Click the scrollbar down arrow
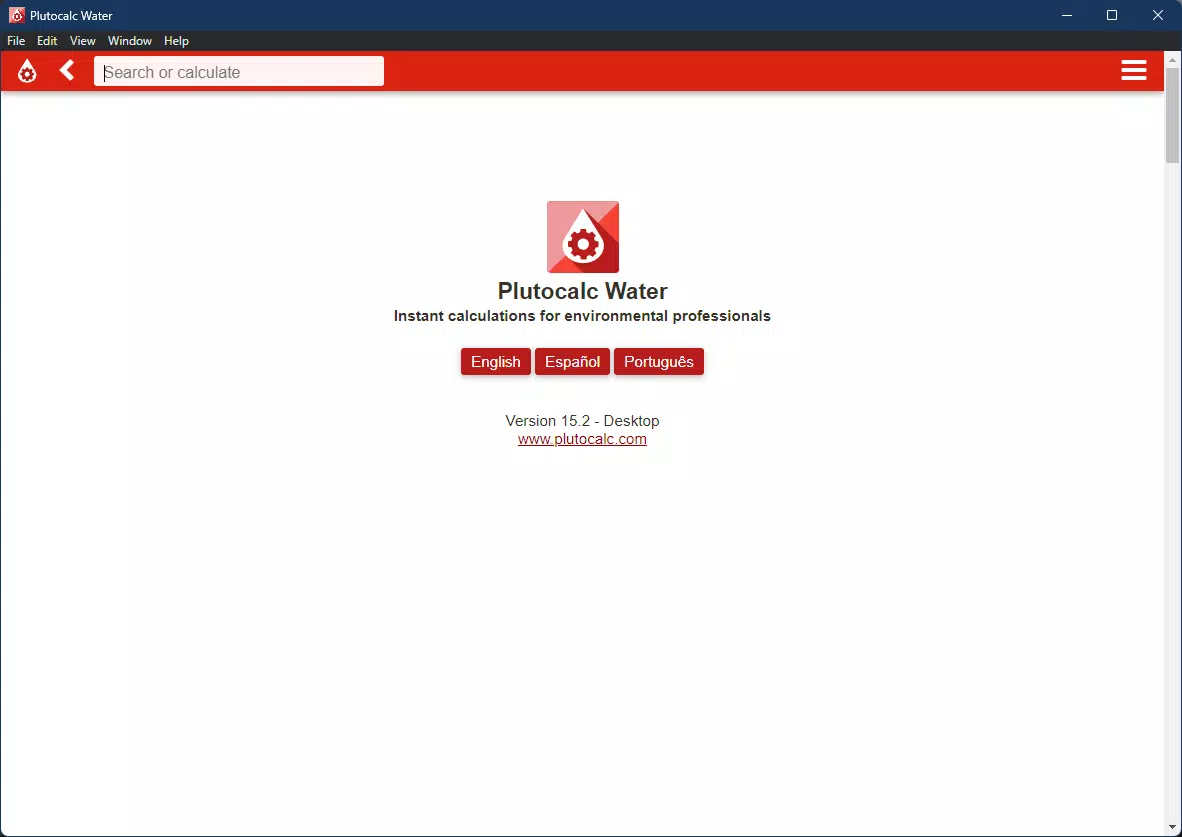Screen dimensions: 1182x837 [x=1172, y=828]
